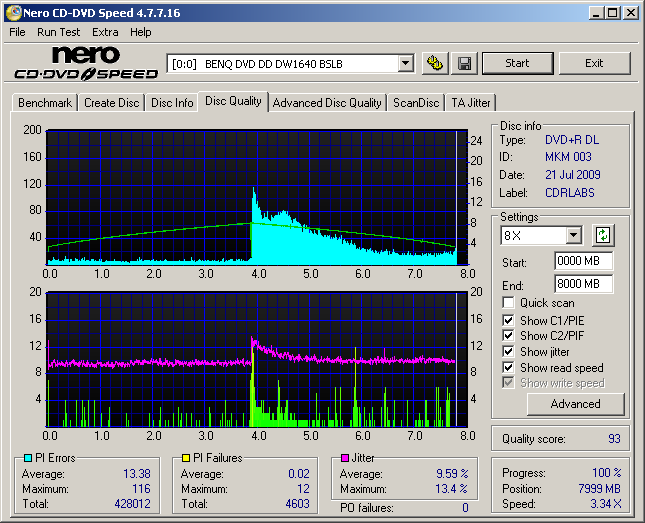Switch to the Create Disc tab

[x=111, y=103]
